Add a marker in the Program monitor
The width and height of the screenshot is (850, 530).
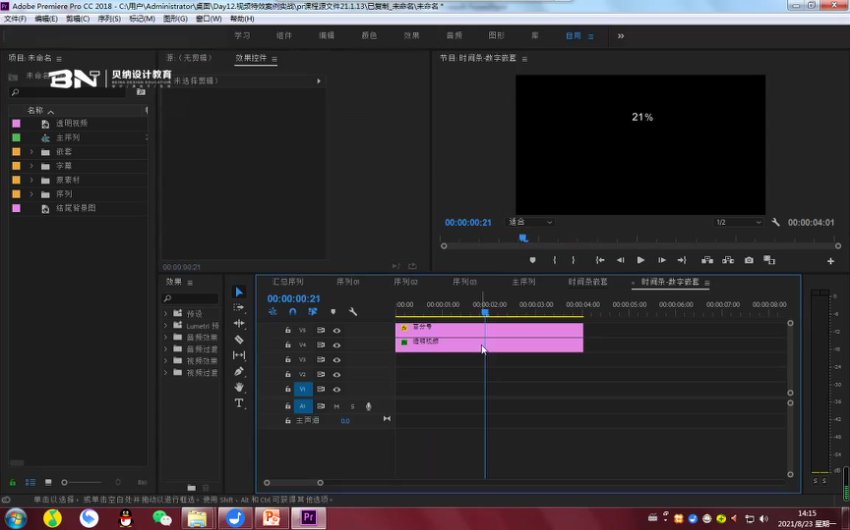pyautogui.click(x=532, y=260)
